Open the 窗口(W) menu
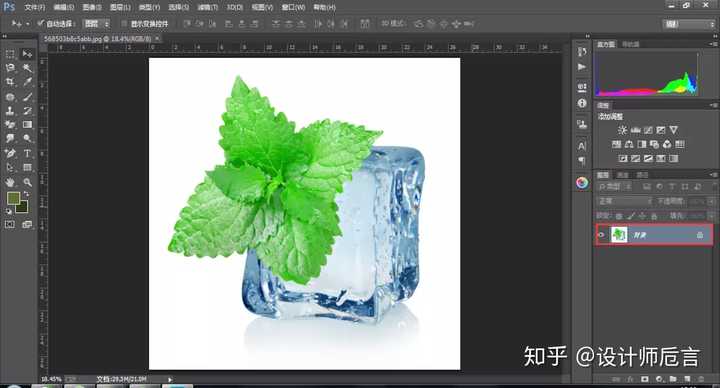 293,7
